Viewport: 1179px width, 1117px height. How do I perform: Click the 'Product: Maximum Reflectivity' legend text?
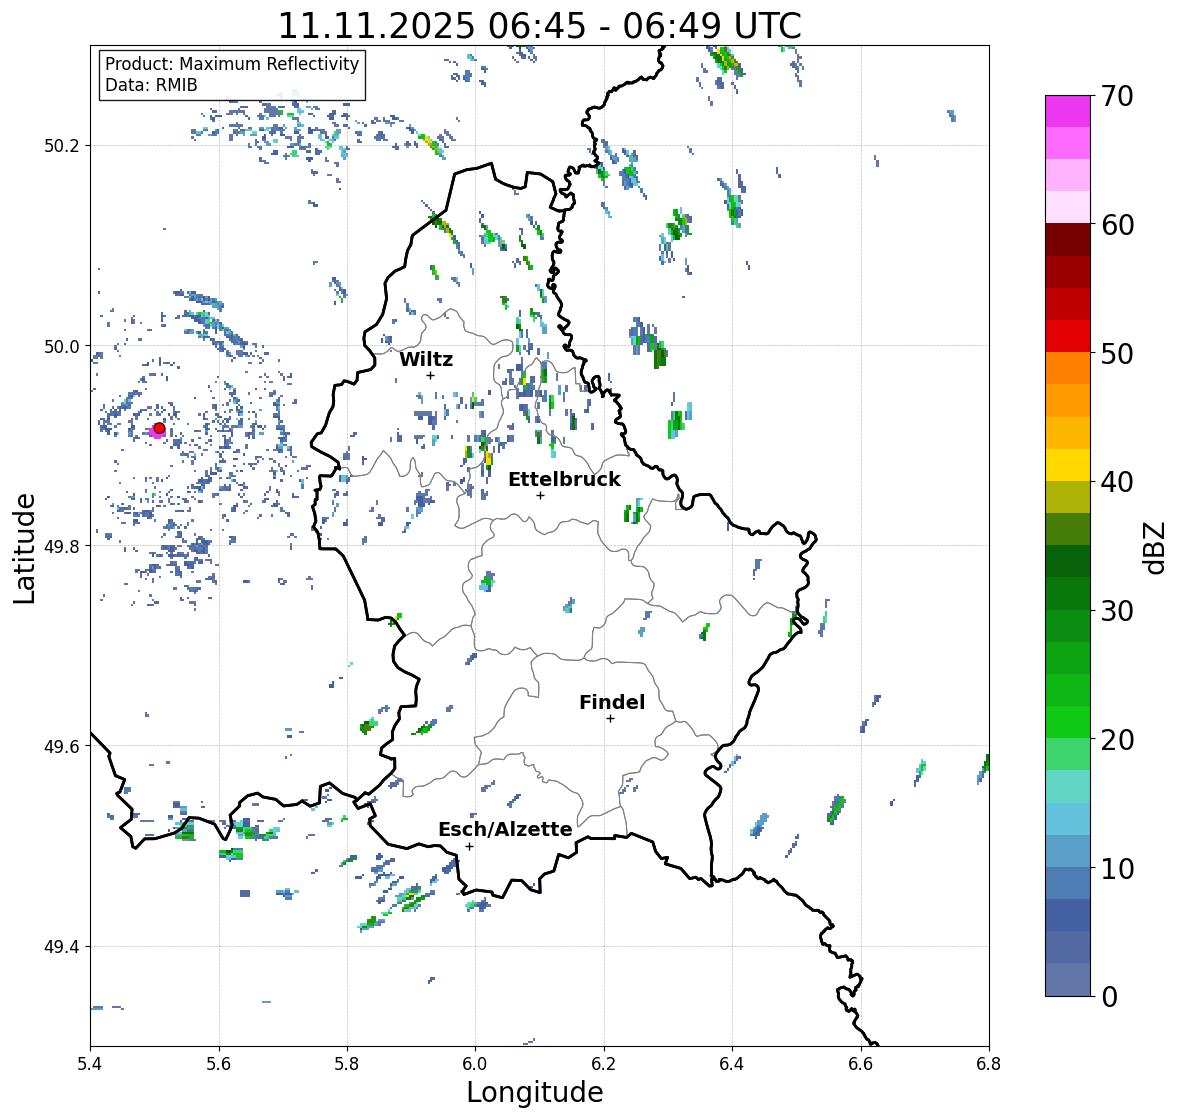coord(232,64)
